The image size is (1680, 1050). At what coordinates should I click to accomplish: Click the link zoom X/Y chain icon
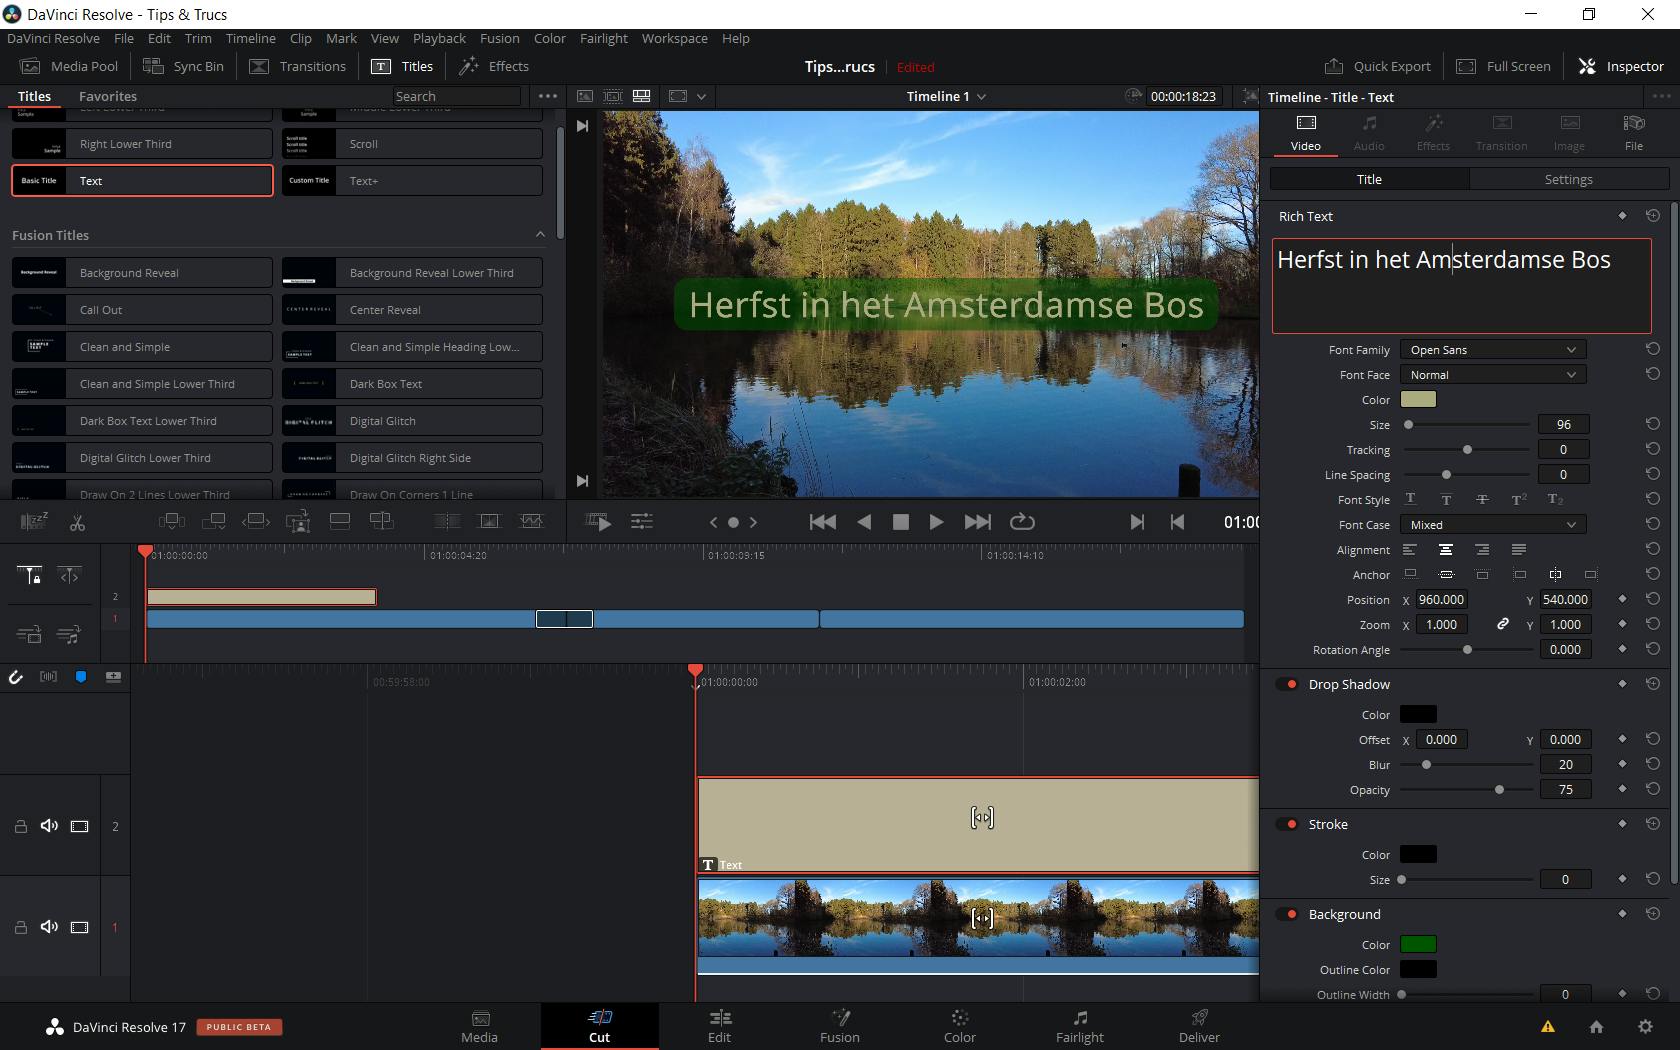(x=1502, y=624)
